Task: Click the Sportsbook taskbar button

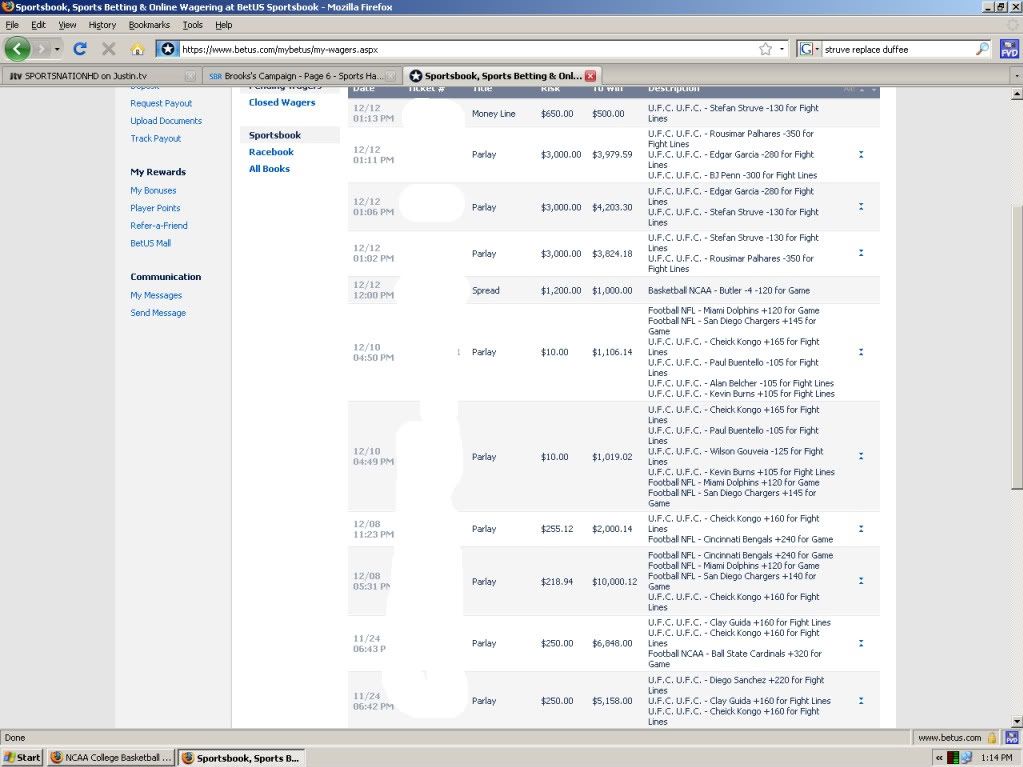Action: 243,758
